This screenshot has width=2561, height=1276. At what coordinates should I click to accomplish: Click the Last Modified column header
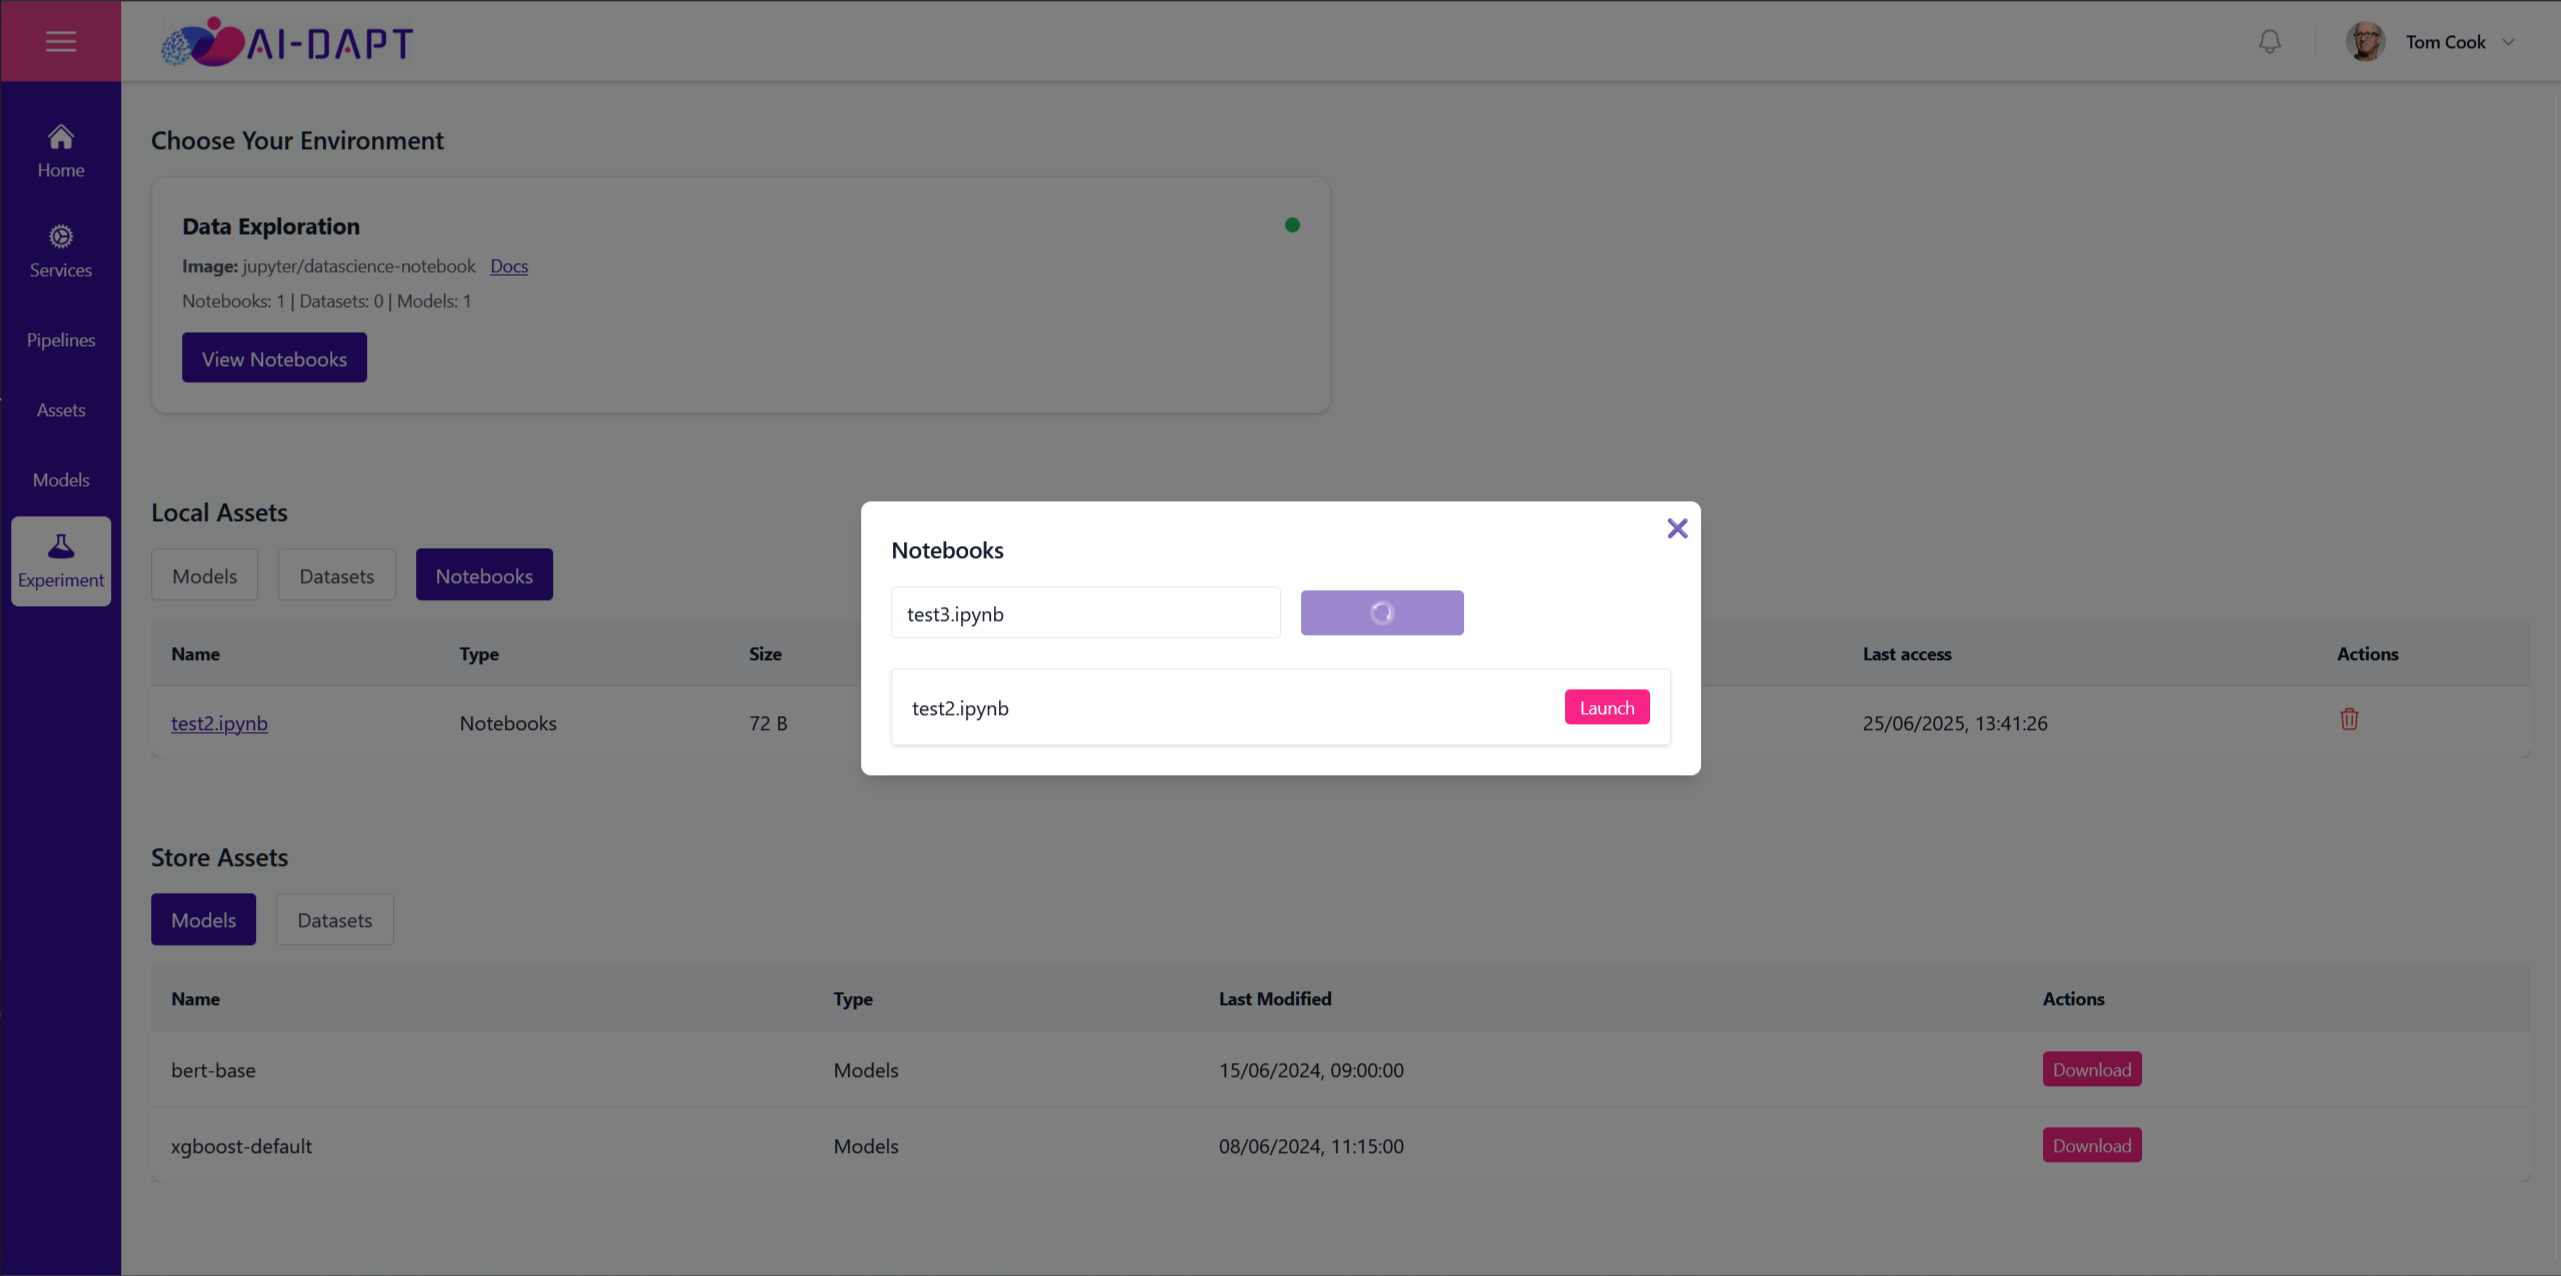click(x=1275, y=999)
